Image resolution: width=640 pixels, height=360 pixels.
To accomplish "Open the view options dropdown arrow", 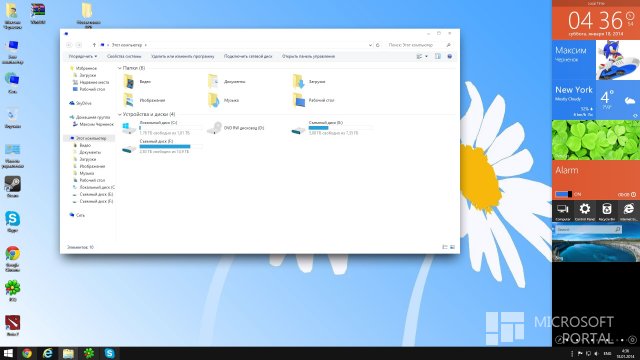I will pos(427,56).
